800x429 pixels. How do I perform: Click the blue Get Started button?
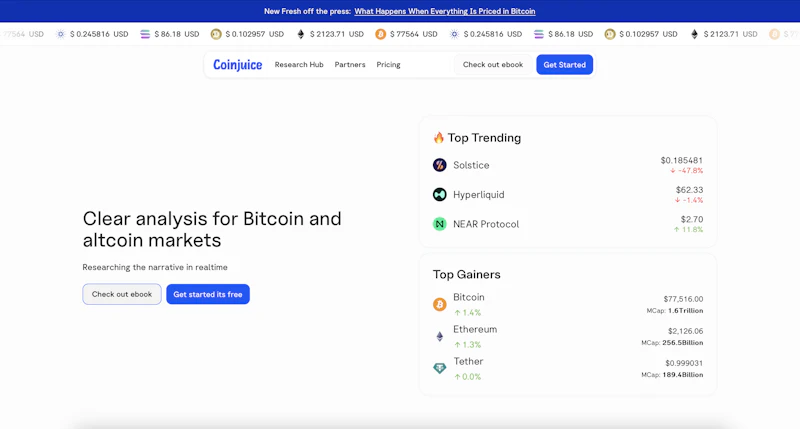tap(564, 65)
